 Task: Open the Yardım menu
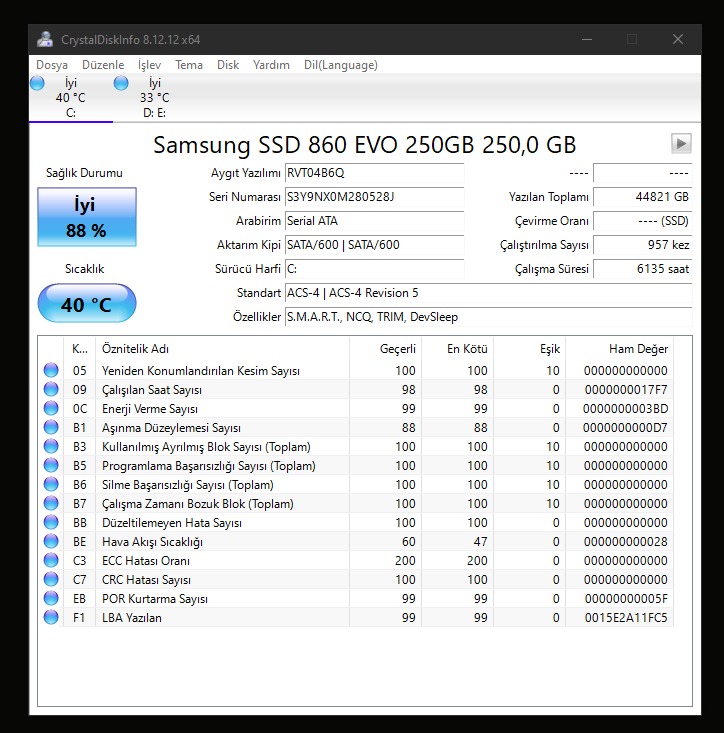pyautogui.click(x=271, y=65)
